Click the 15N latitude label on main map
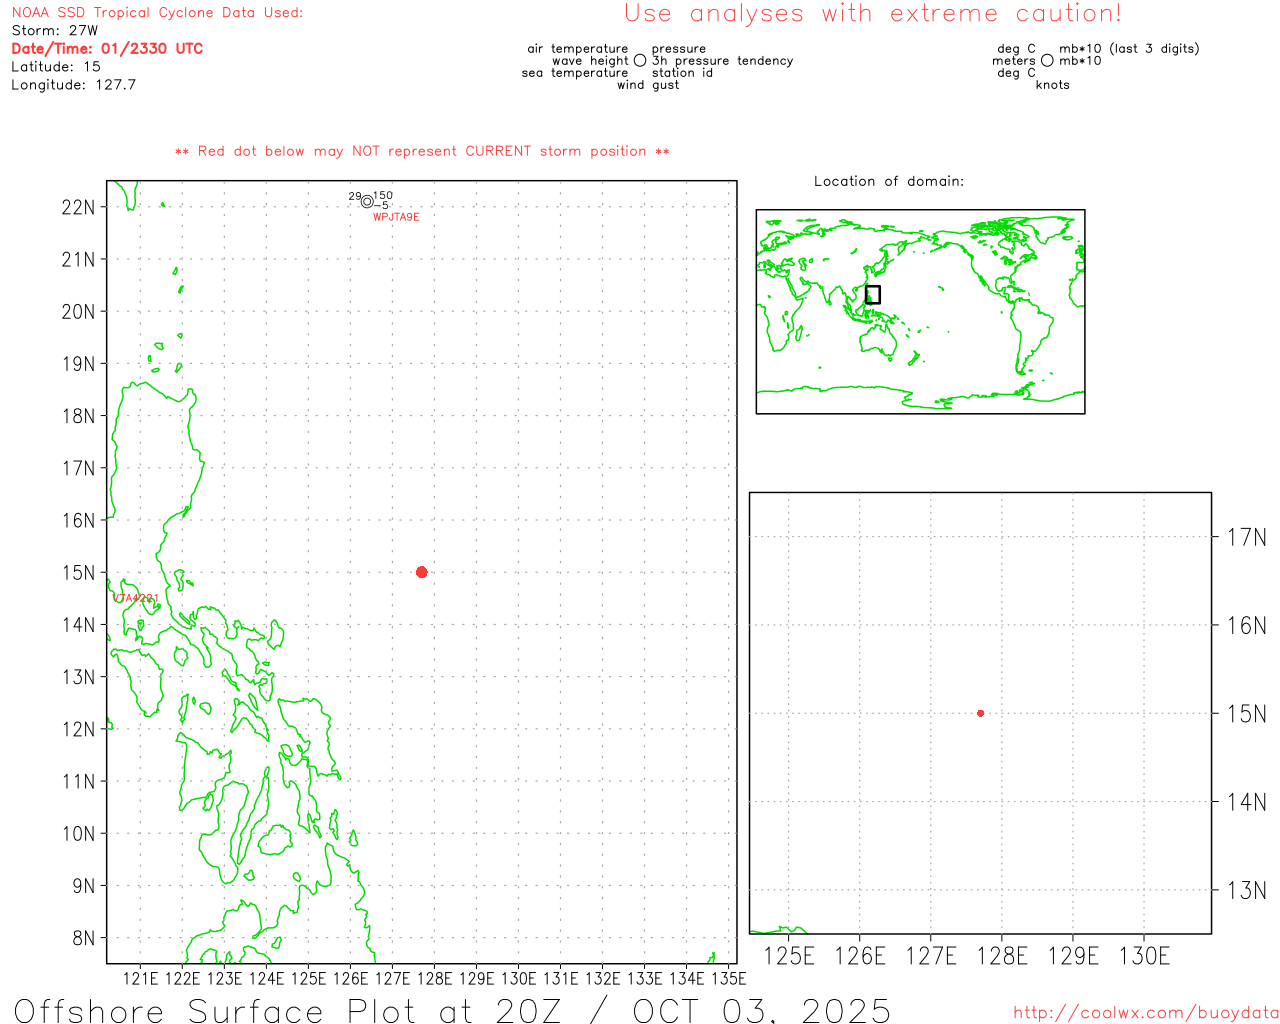Screen dimensions: 1280x1024 tap(78, 573)
